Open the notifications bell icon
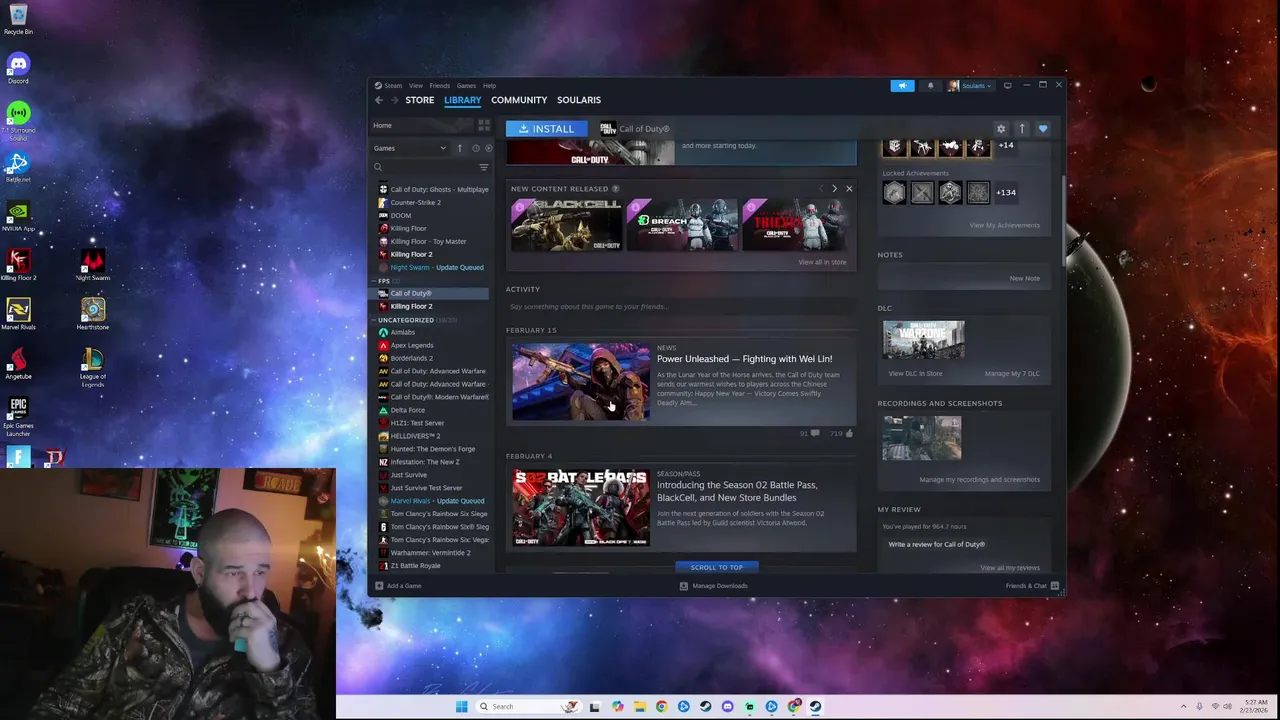The image size is (1280, 720). pyautogui.click(x=930, y=85)
